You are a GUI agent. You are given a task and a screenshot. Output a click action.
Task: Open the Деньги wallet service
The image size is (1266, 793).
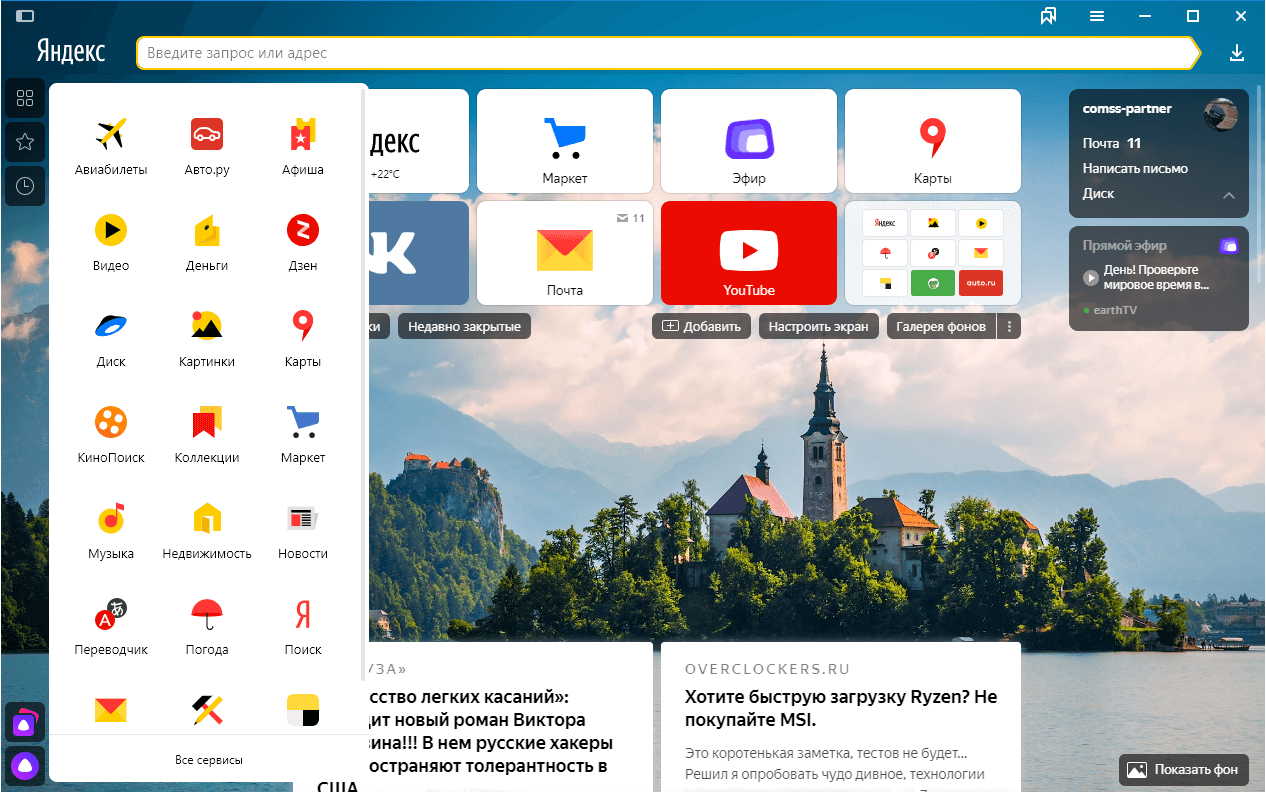click(207, 242)
